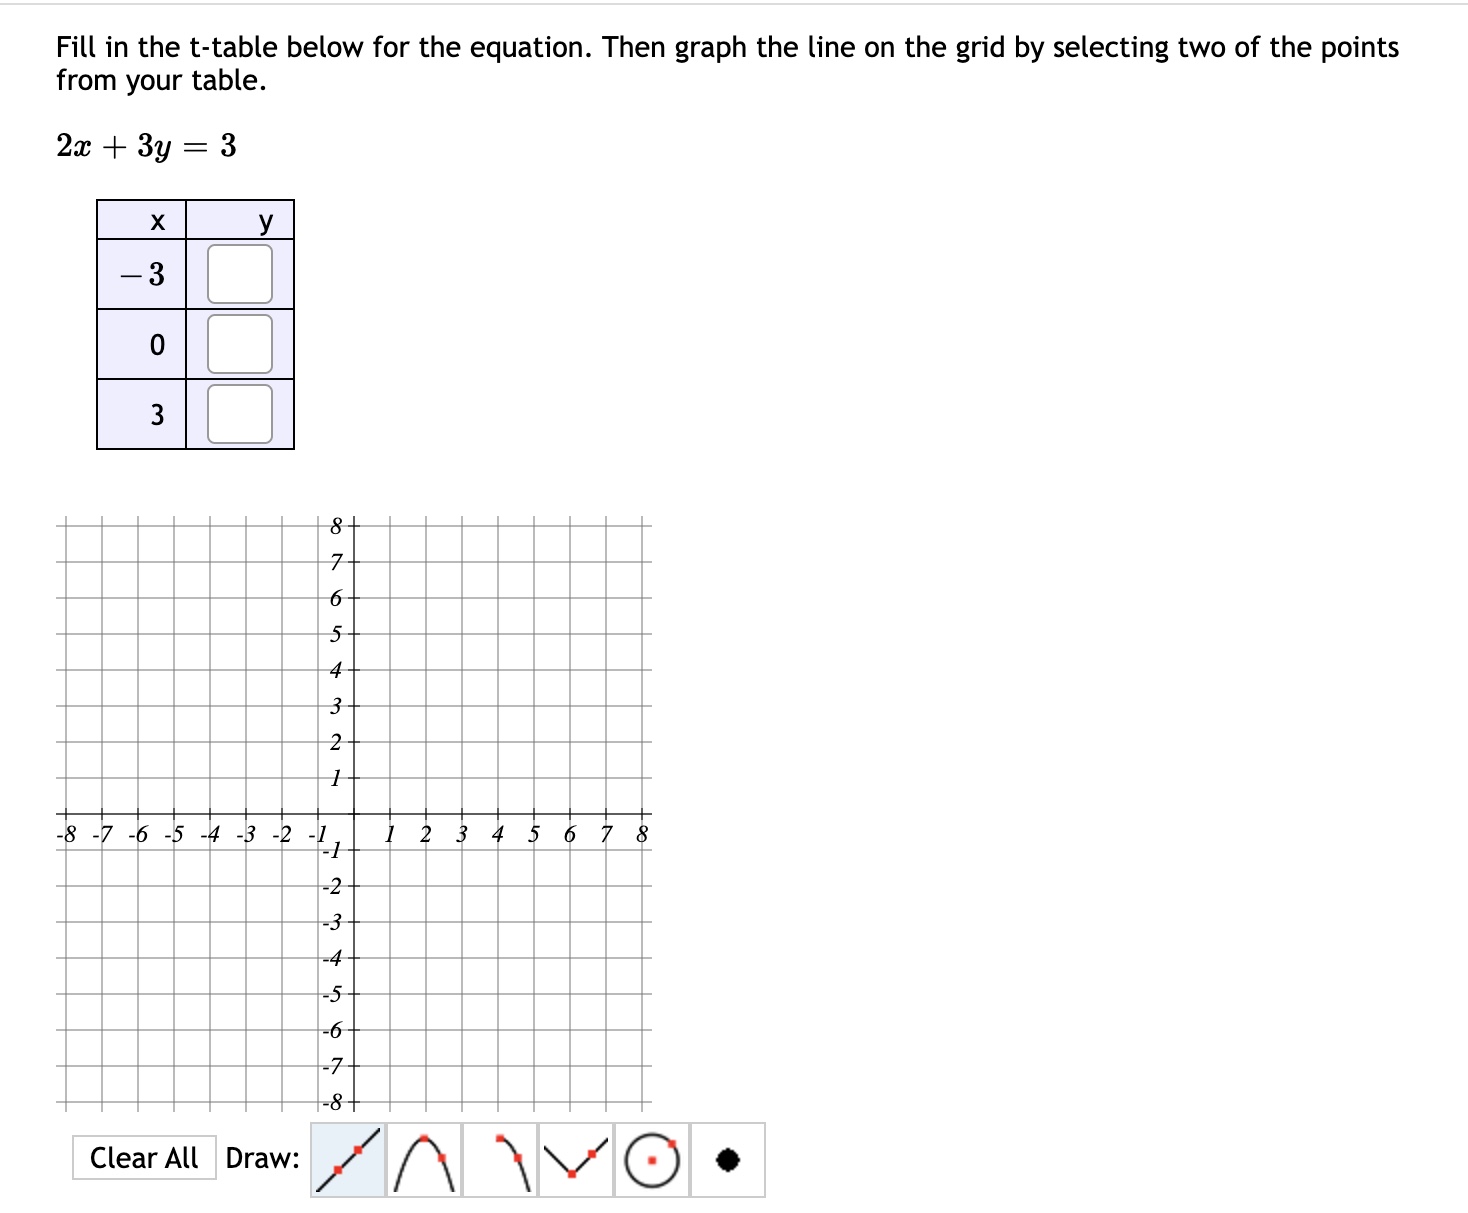This screenshot has height=1213, width=1468.
Task: Select the circle drawing tool
Action: click(651, 1158)
